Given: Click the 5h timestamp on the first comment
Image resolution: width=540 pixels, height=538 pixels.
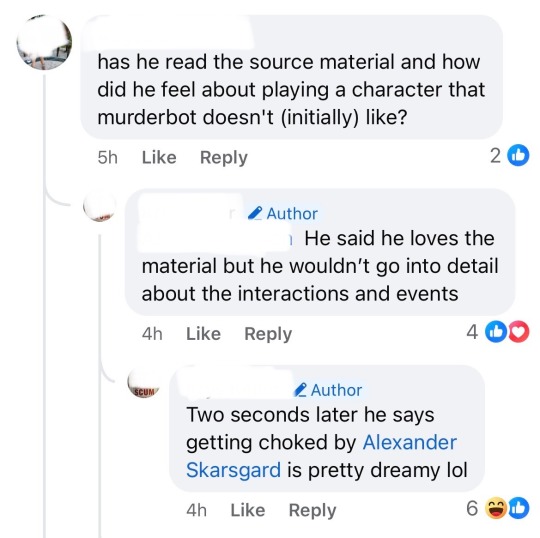Looking at the screenshot, I should (107, 157).
